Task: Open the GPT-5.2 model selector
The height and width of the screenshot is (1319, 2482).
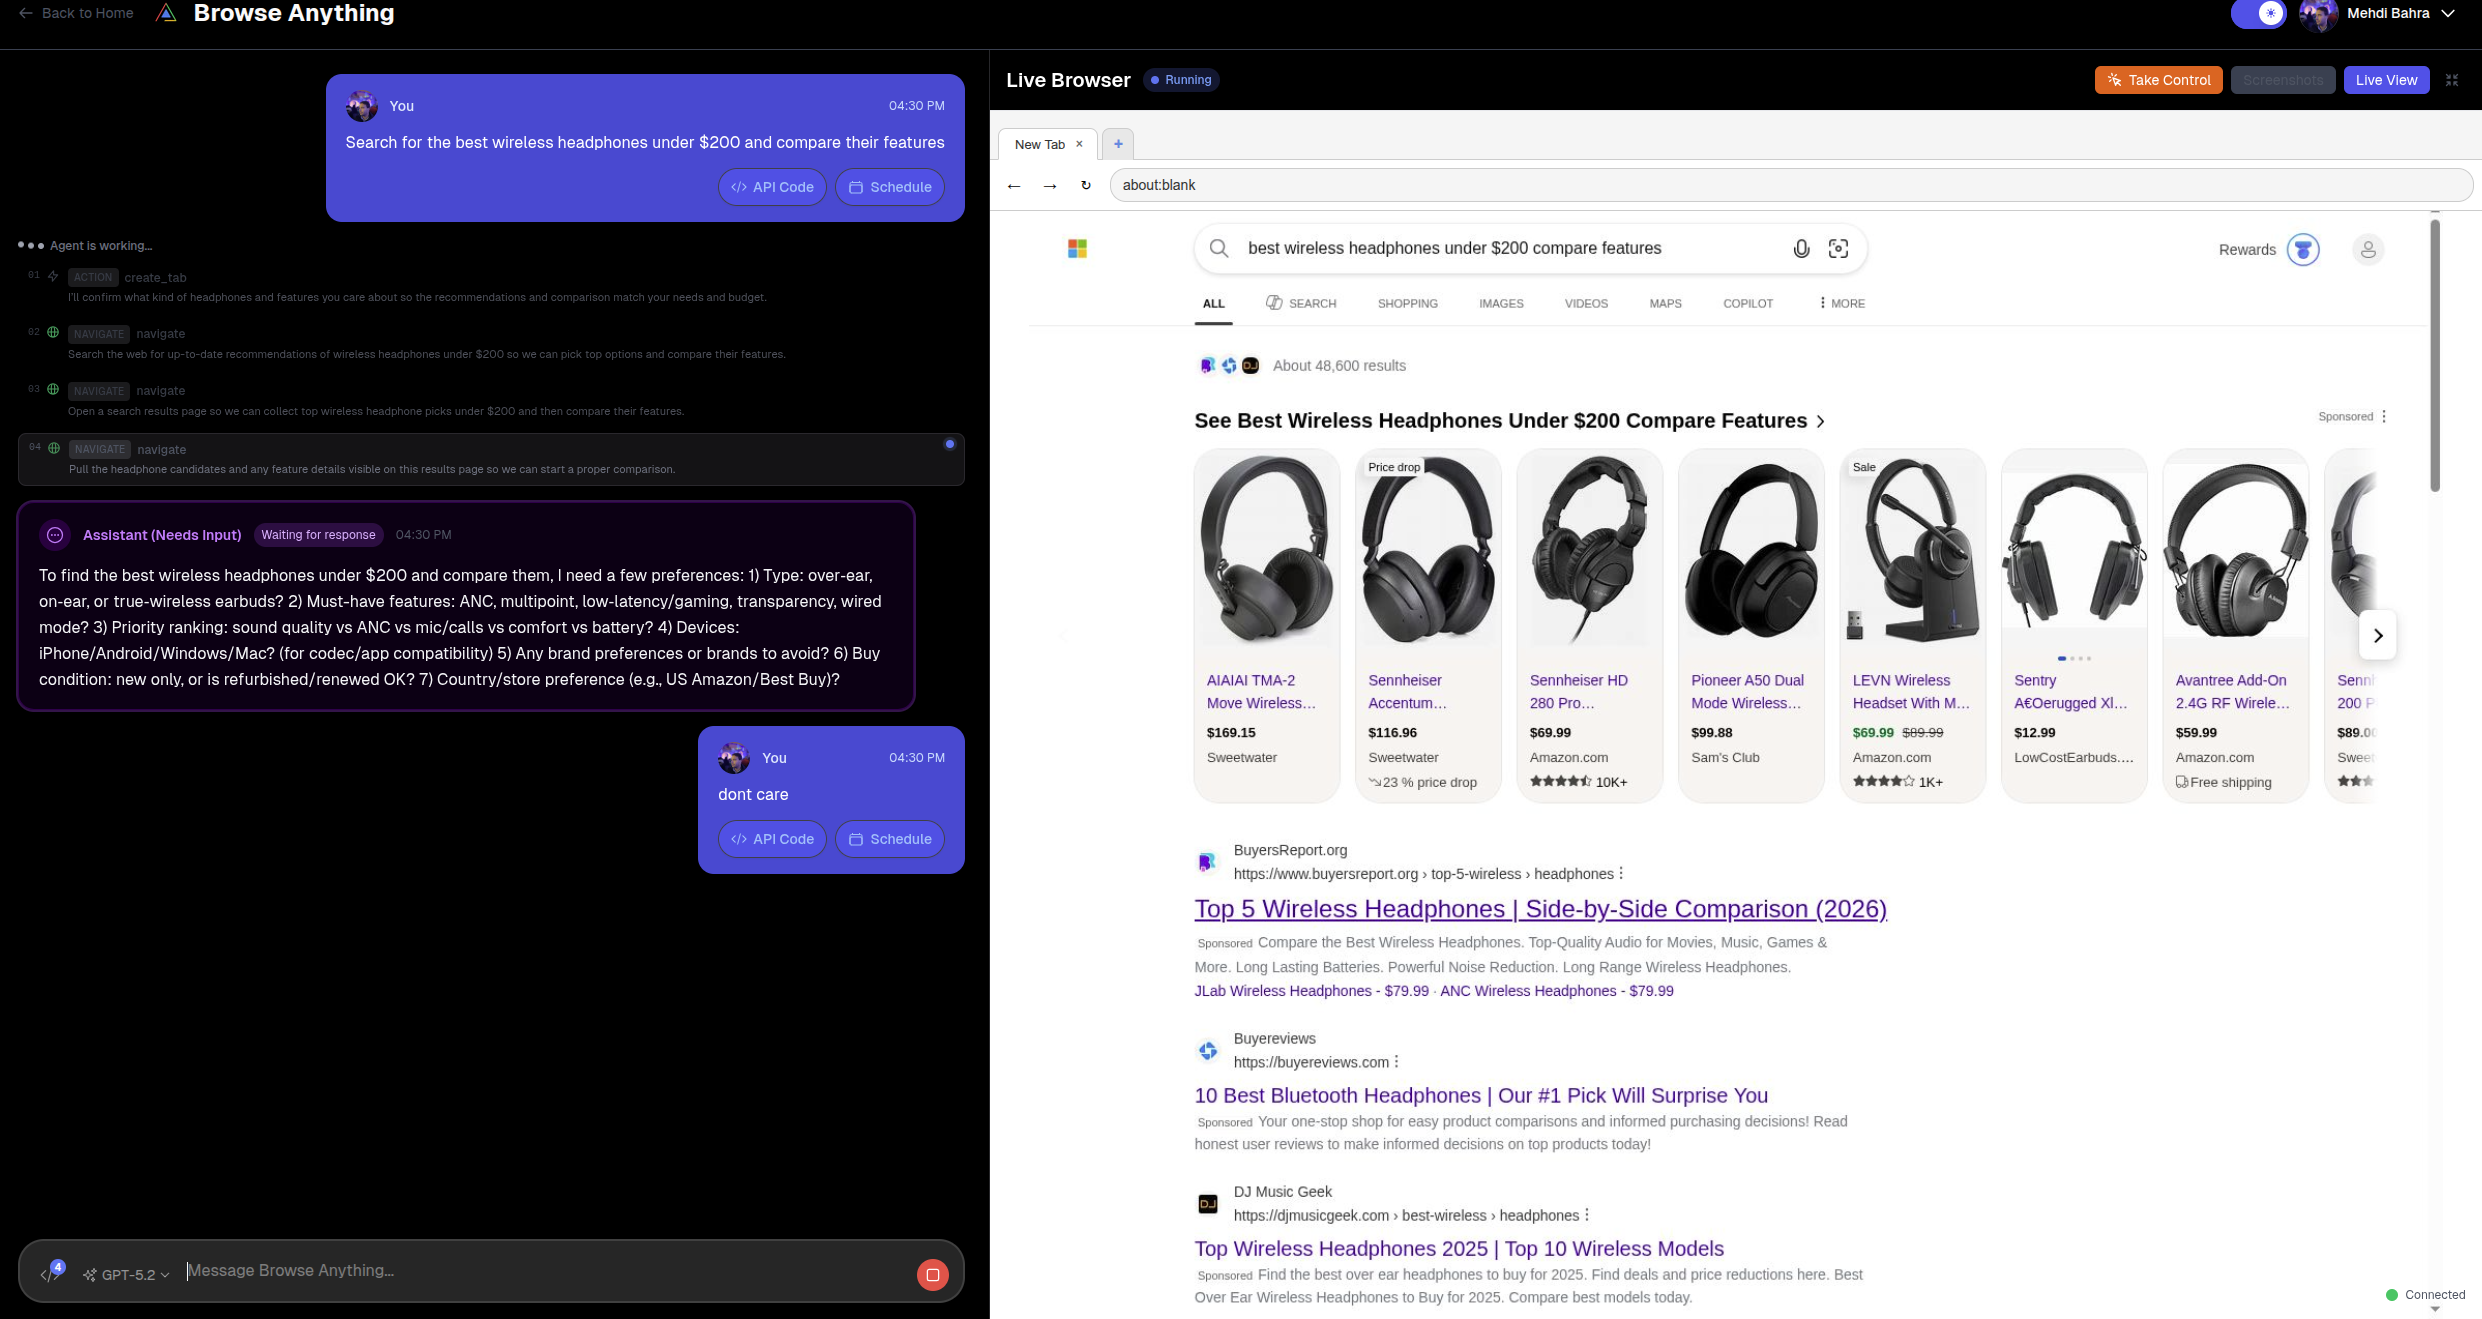Action: pos(127,1274)
